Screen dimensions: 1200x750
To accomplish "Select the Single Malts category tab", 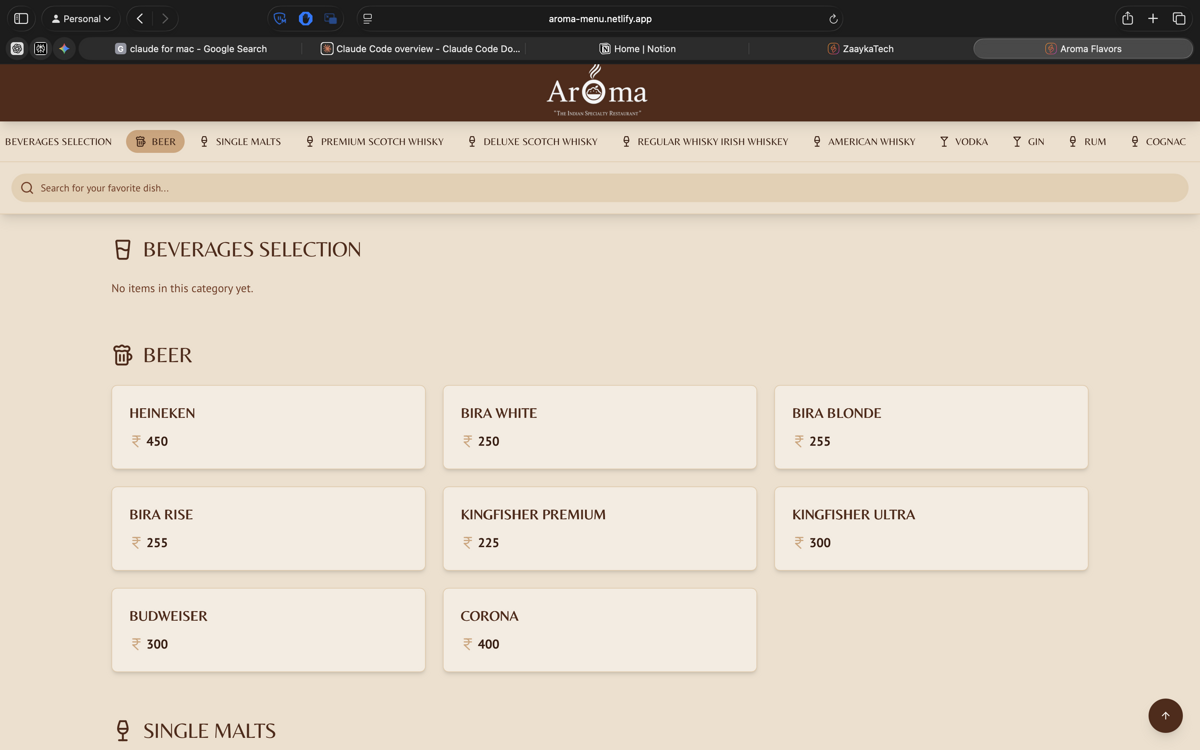I will click(240, 142).
